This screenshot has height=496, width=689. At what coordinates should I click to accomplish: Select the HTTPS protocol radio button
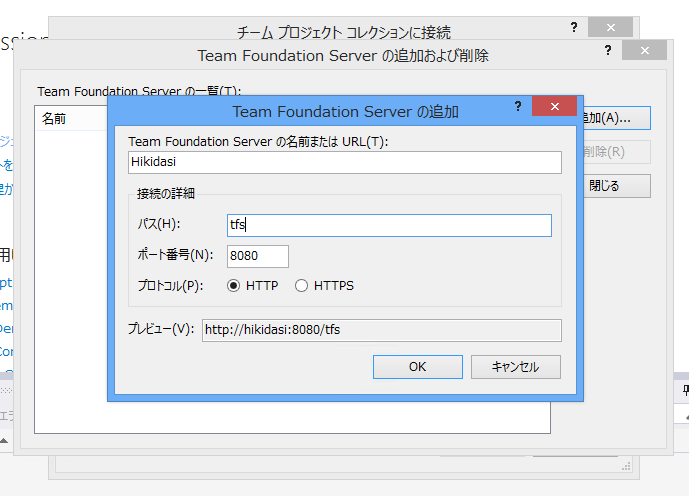coord(301,286)
